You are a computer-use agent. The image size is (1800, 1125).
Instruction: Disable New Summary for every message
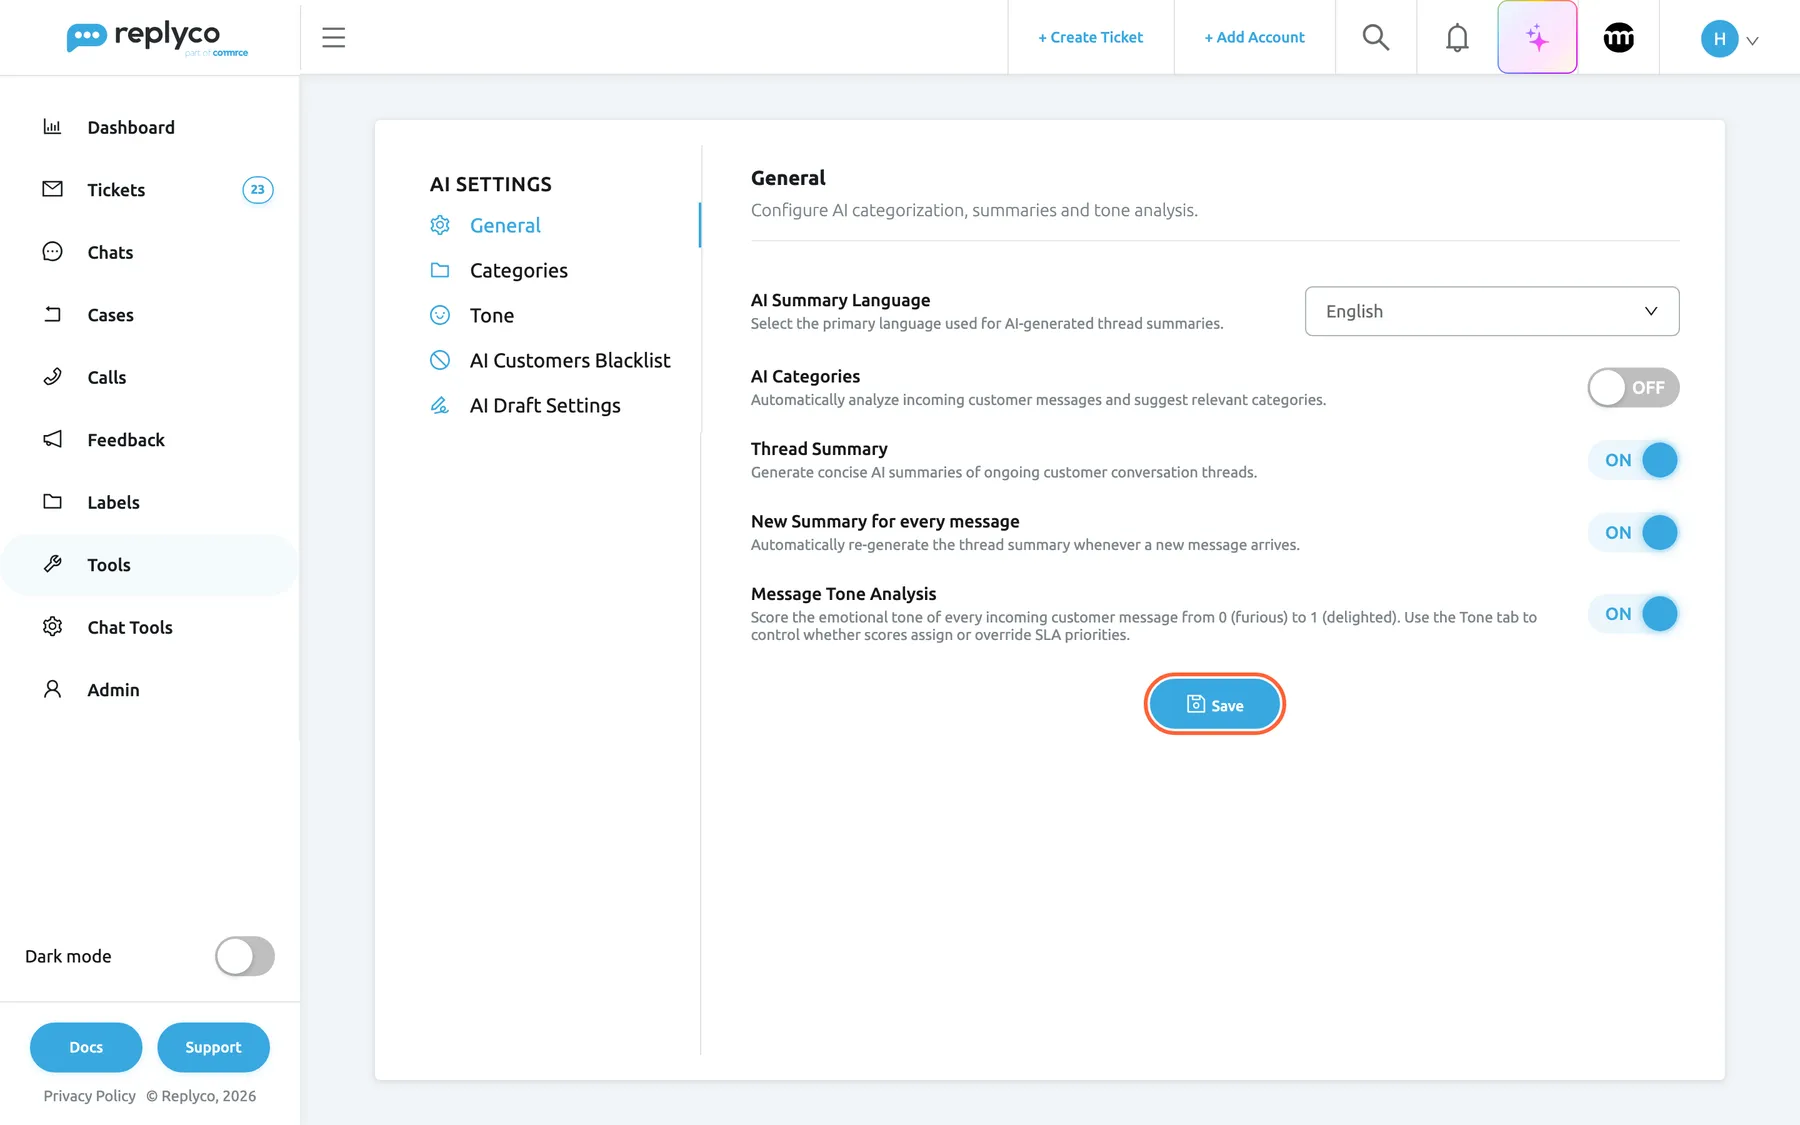click(x=1633, y=533)
